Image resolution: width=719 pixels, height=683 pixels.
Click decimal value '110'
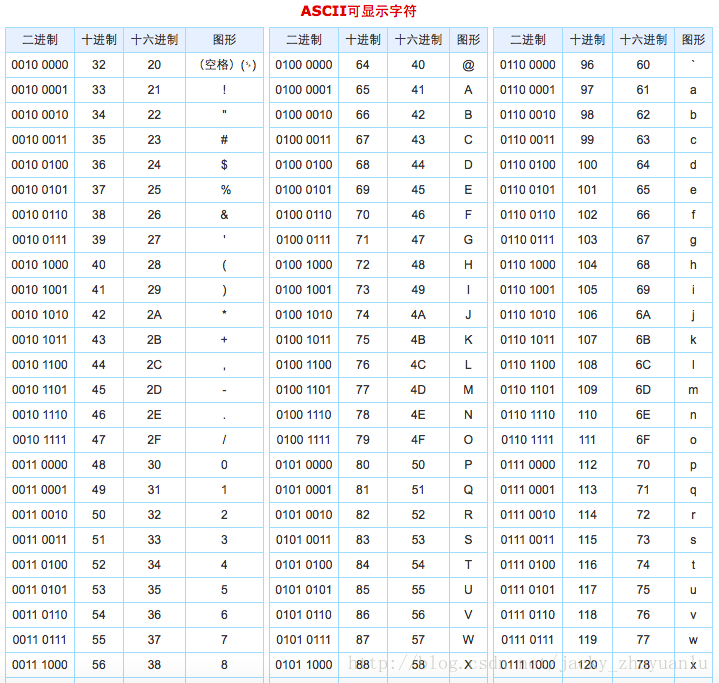coord(587,415)
